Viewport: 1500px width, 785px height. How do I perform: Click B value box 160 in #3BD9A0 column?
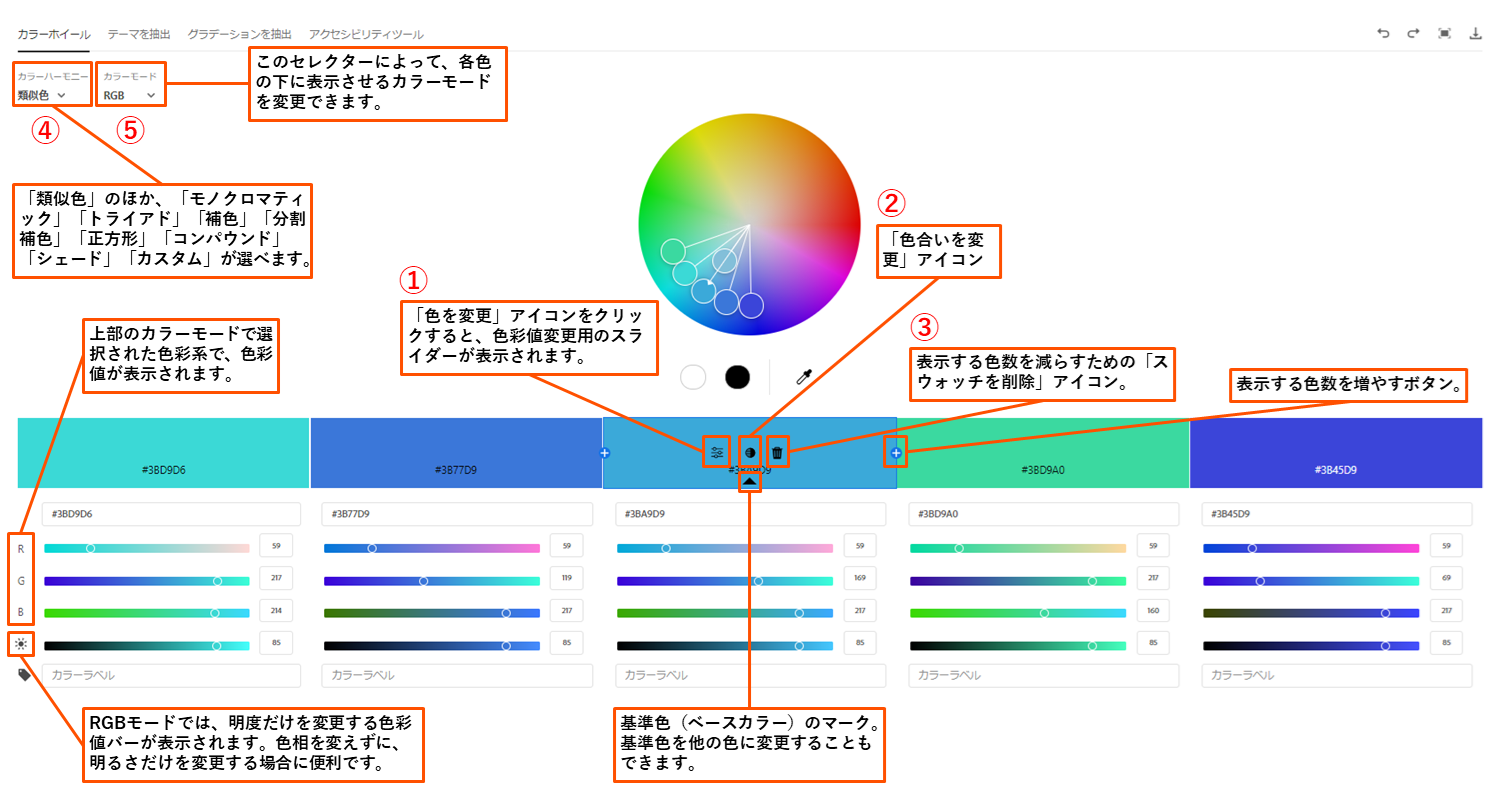point(1153,610)
